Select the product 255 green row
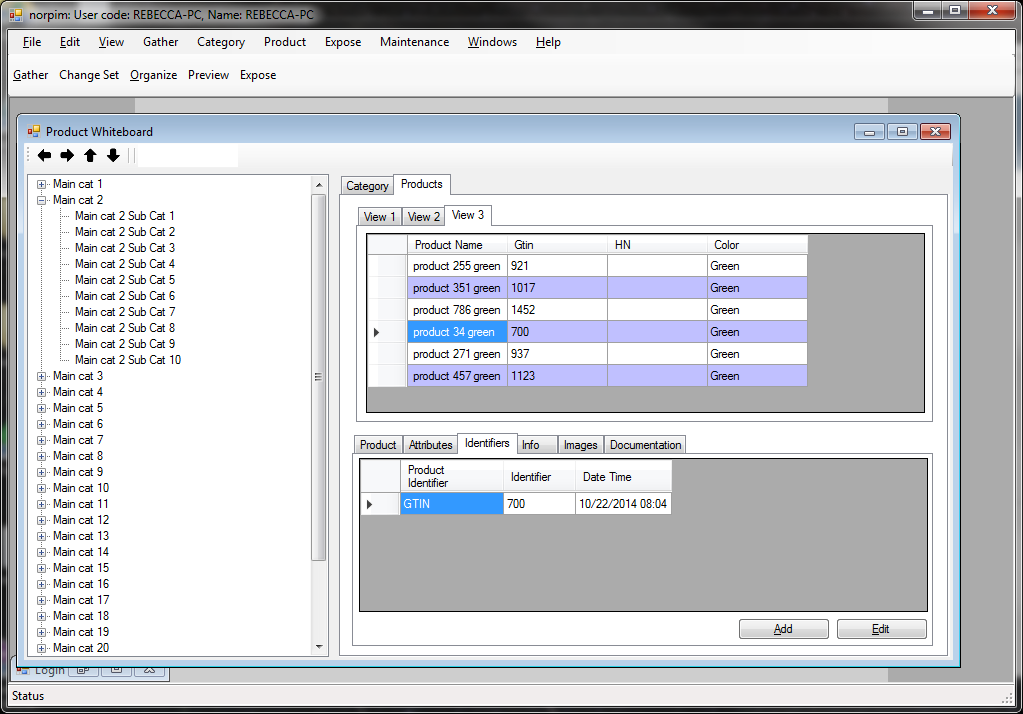This screenshot has width=1023, height=714. tap(587, 266)
